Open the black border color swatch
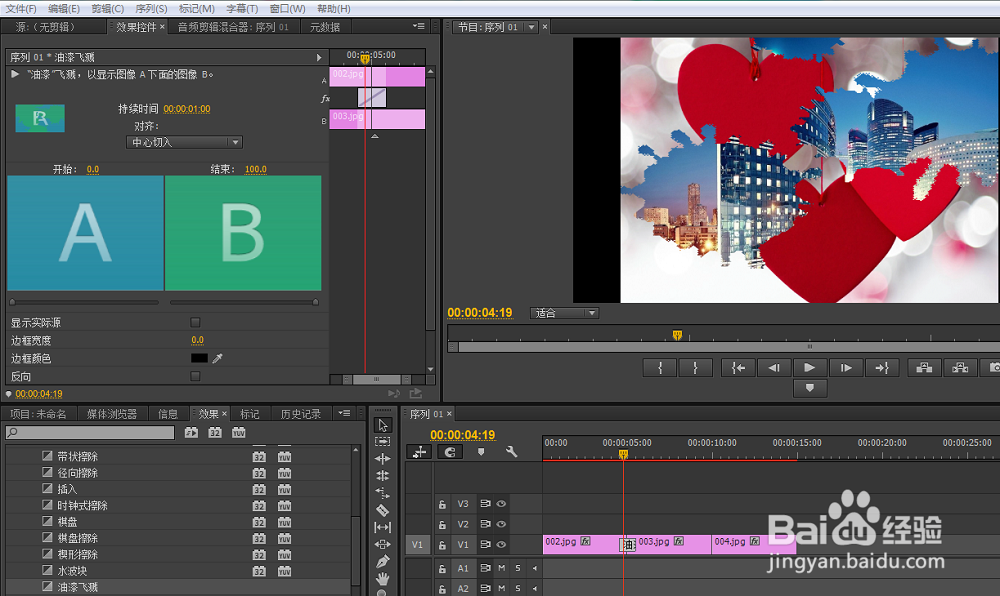The width and height of the screenshot is (1000, 596). pyautogui.click(x=199, y=358)
